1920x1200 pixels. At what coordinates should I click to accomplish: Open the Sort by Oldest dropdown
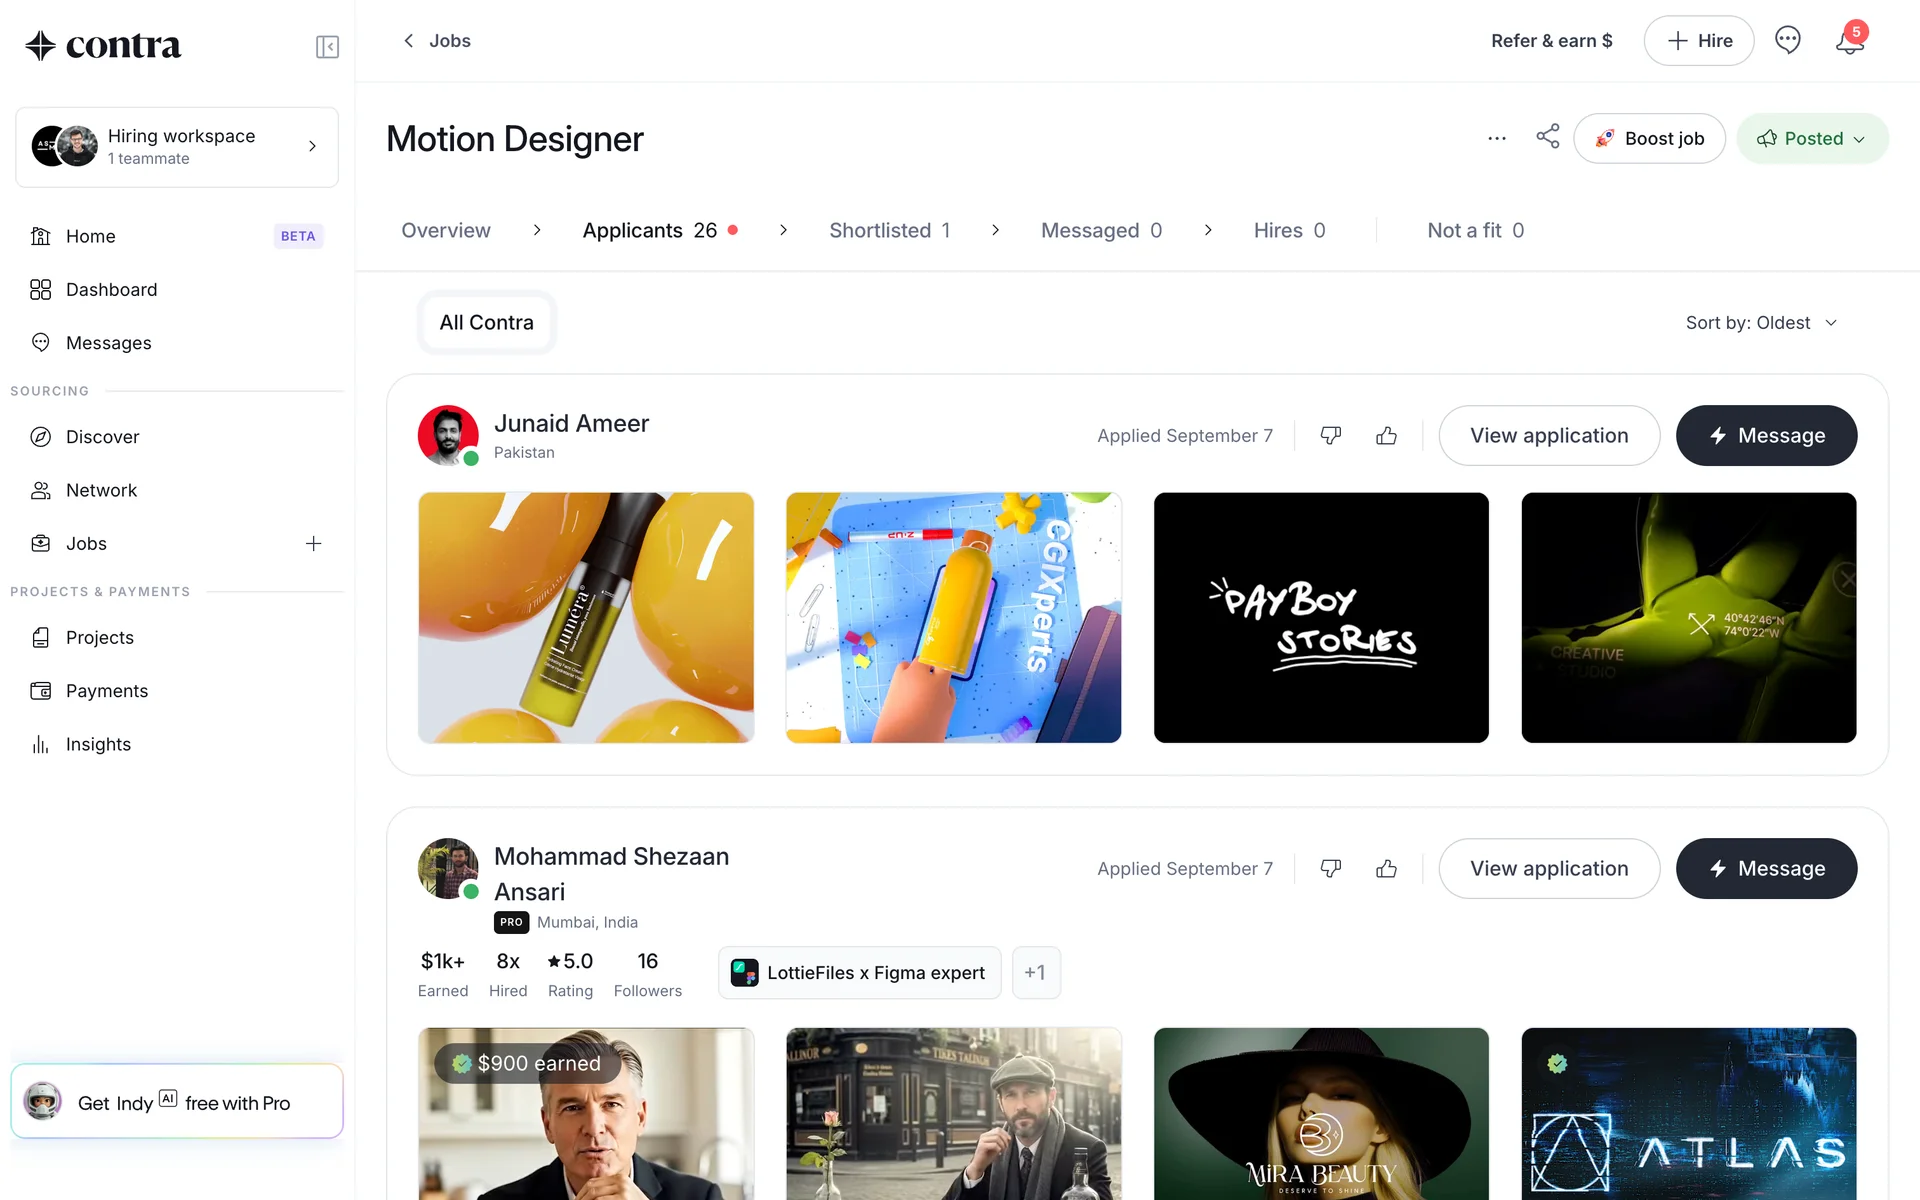click(1761, 323)
